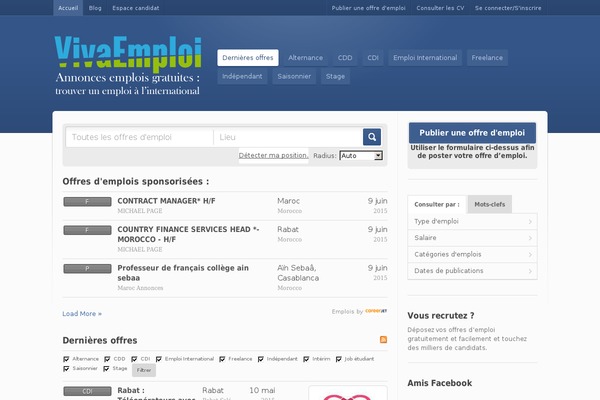This screenshot has width=600, height=400.
Task: Open Publier une offre d'emploi in the top bar
Action: coord(368,8)
